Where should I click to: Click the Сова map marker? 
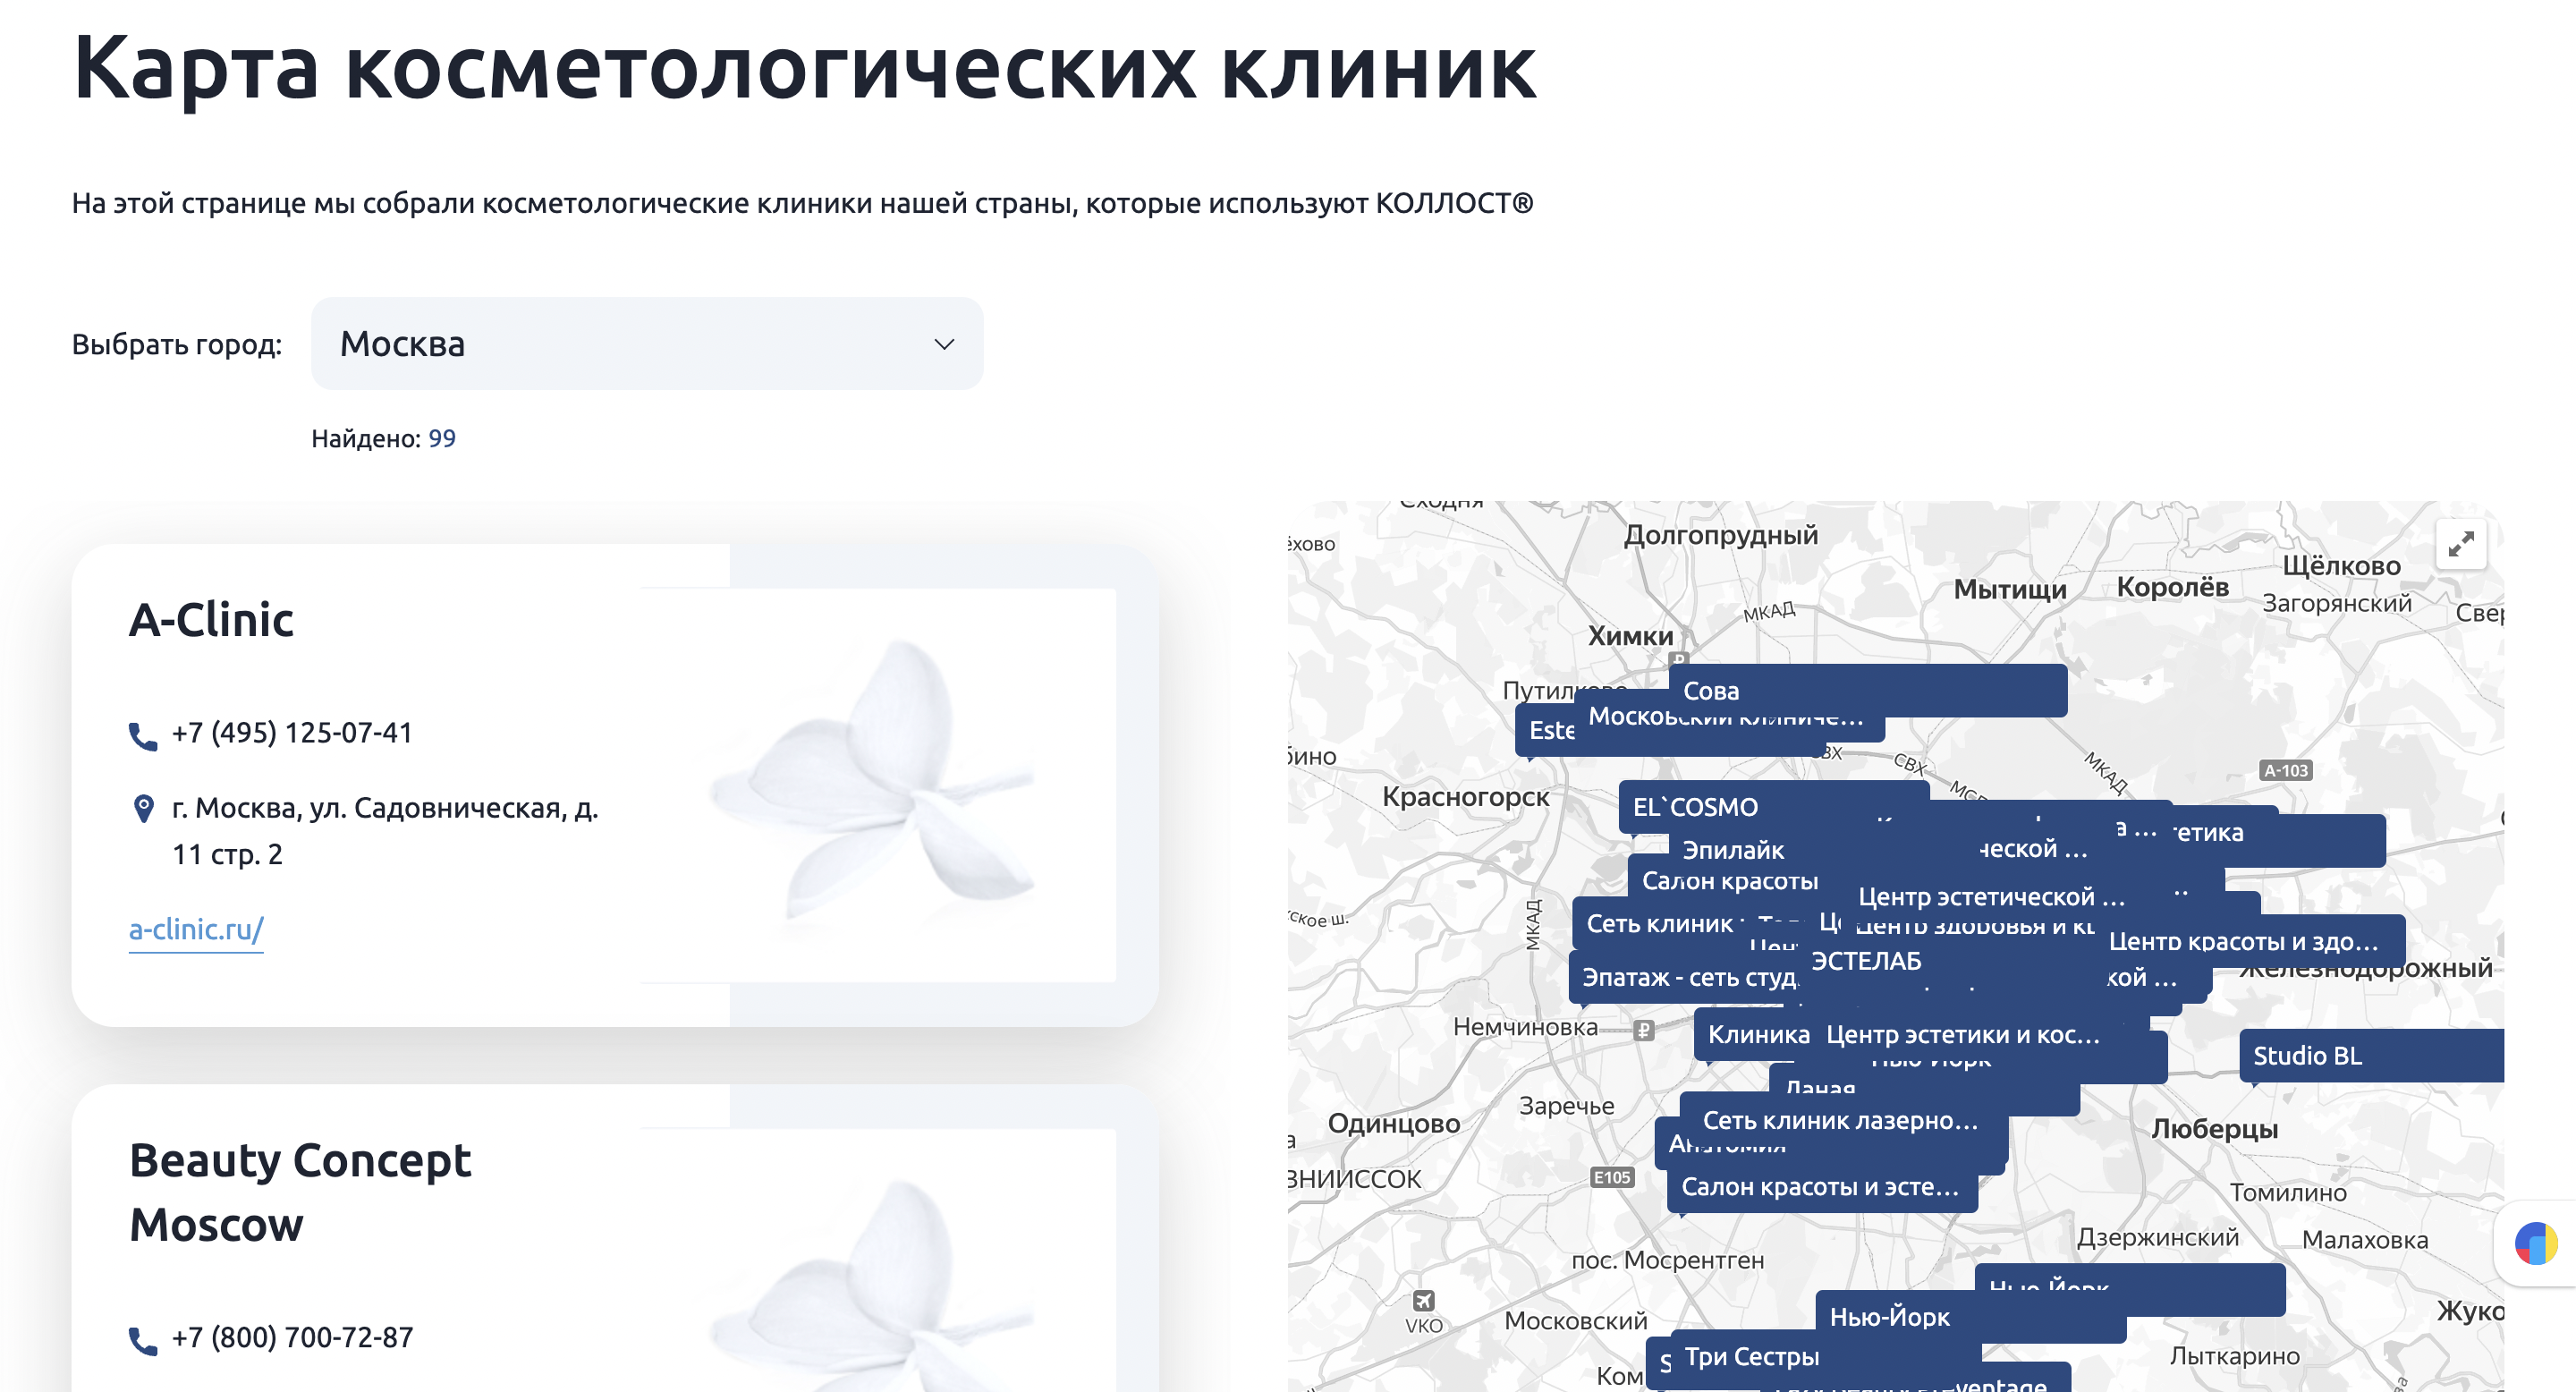(x=1868, y=690)
